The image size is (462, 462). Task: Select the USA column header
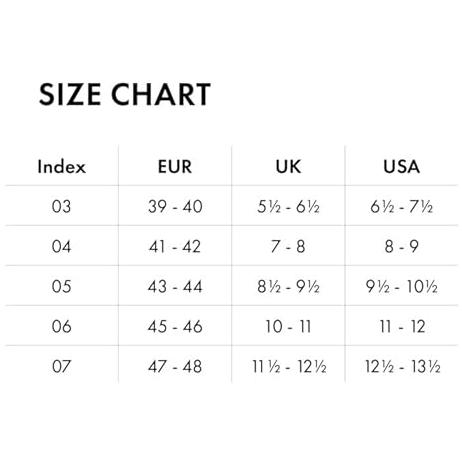402,166
